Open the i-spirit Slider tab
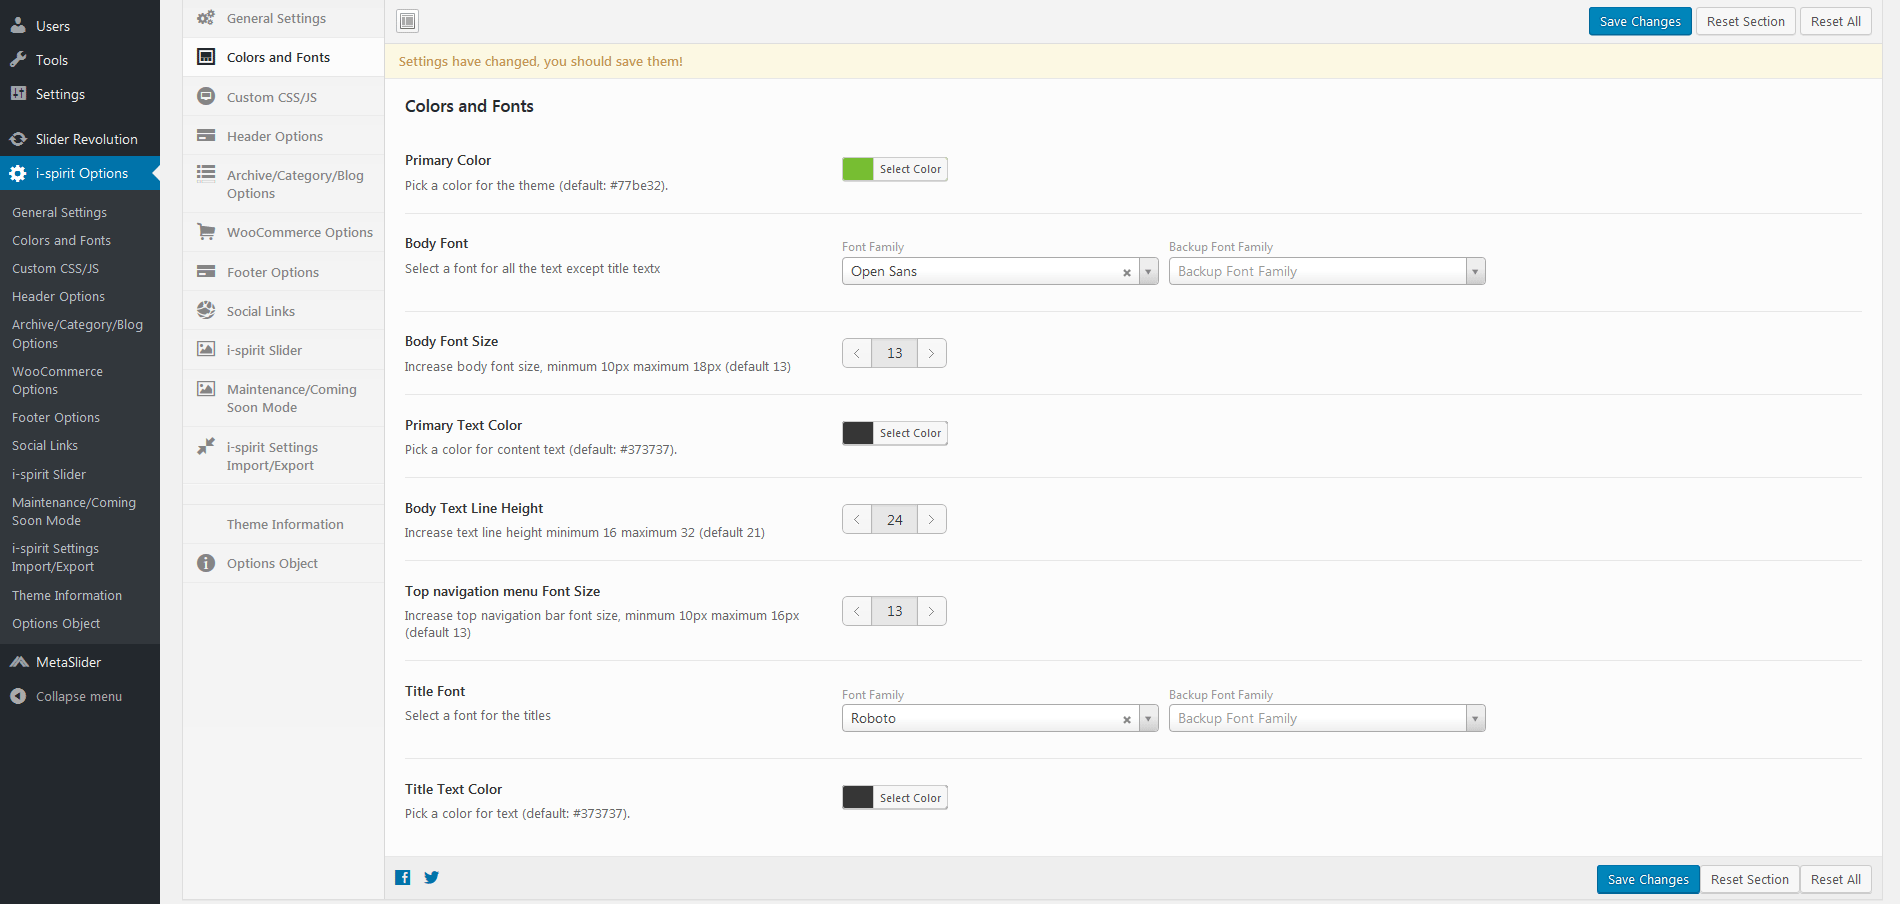The height and width of the screenshot is (904, 1900). point(284,350)
